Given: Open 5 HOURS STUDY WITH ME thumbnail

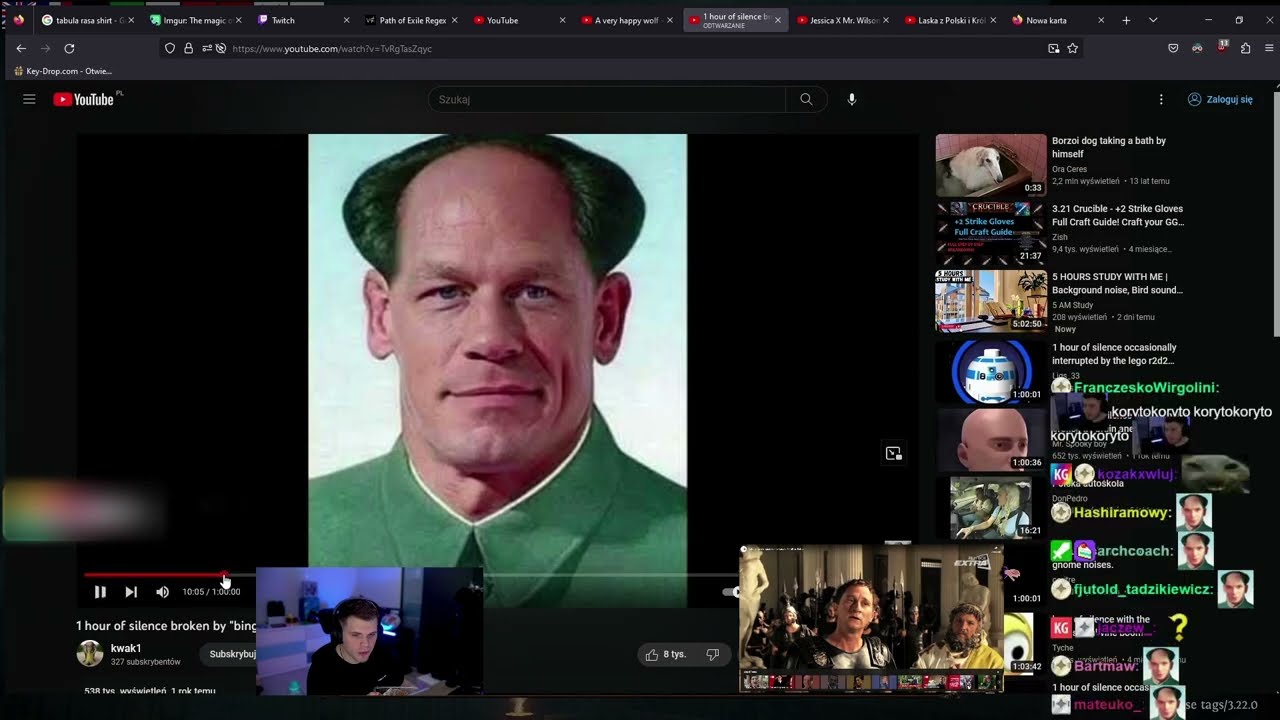Looking at the screenshot, I should (x=991, y=301).
